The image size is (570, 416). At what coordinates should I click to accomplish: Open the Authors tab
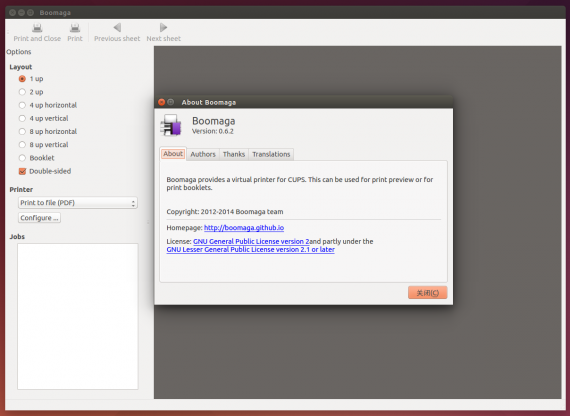pyautogui.click(x=203, y=154)
